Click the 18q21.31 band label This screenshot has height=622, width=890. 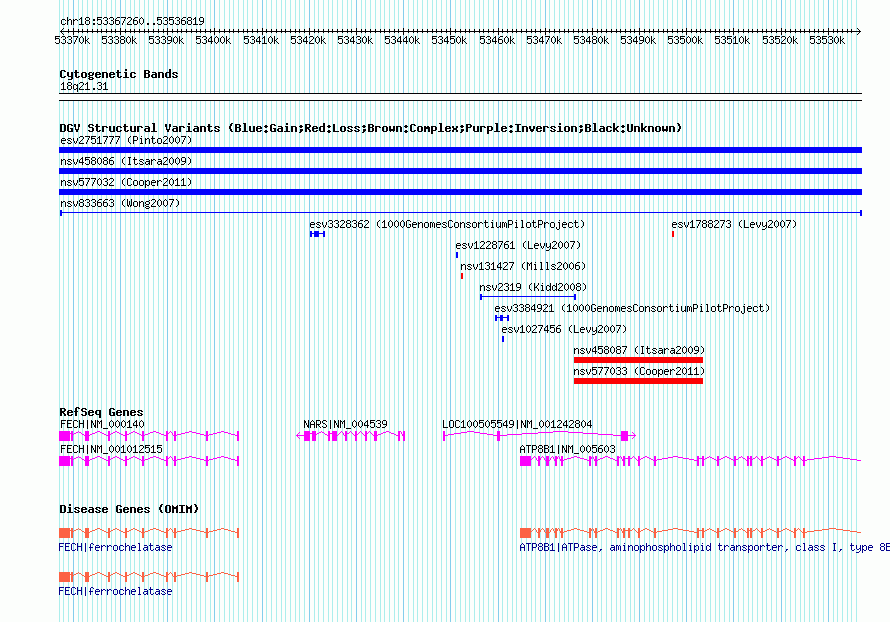coord(84,86)
